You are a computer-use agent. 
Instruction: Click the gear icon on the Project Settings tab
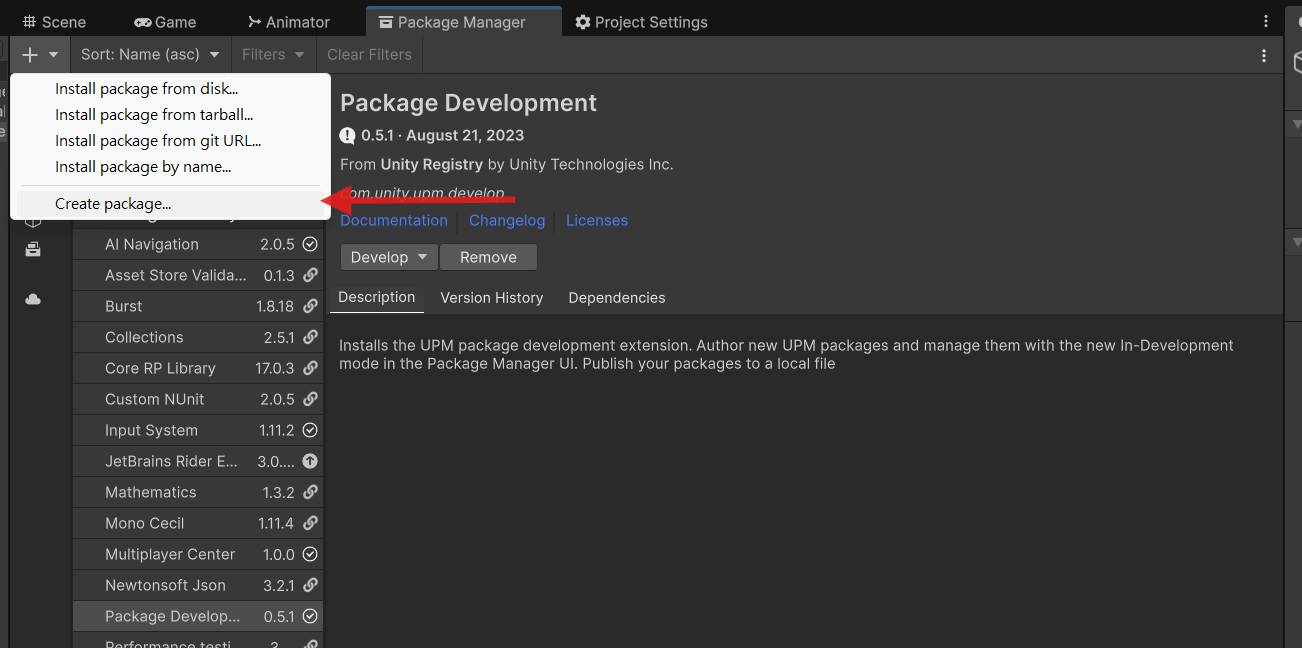580,20
